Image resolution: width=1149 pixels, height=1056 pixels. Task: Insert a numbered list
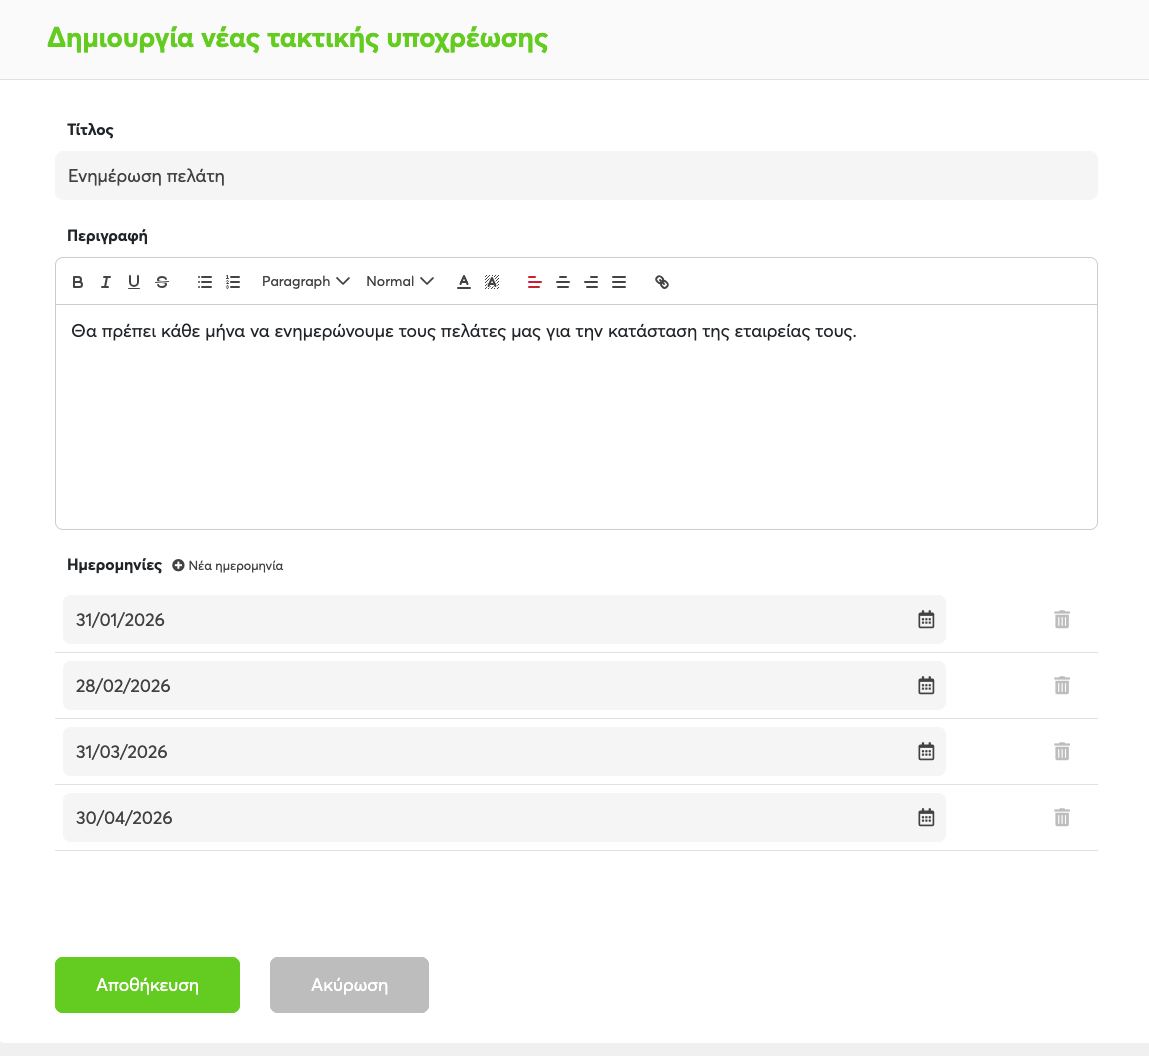pos(233,282)
